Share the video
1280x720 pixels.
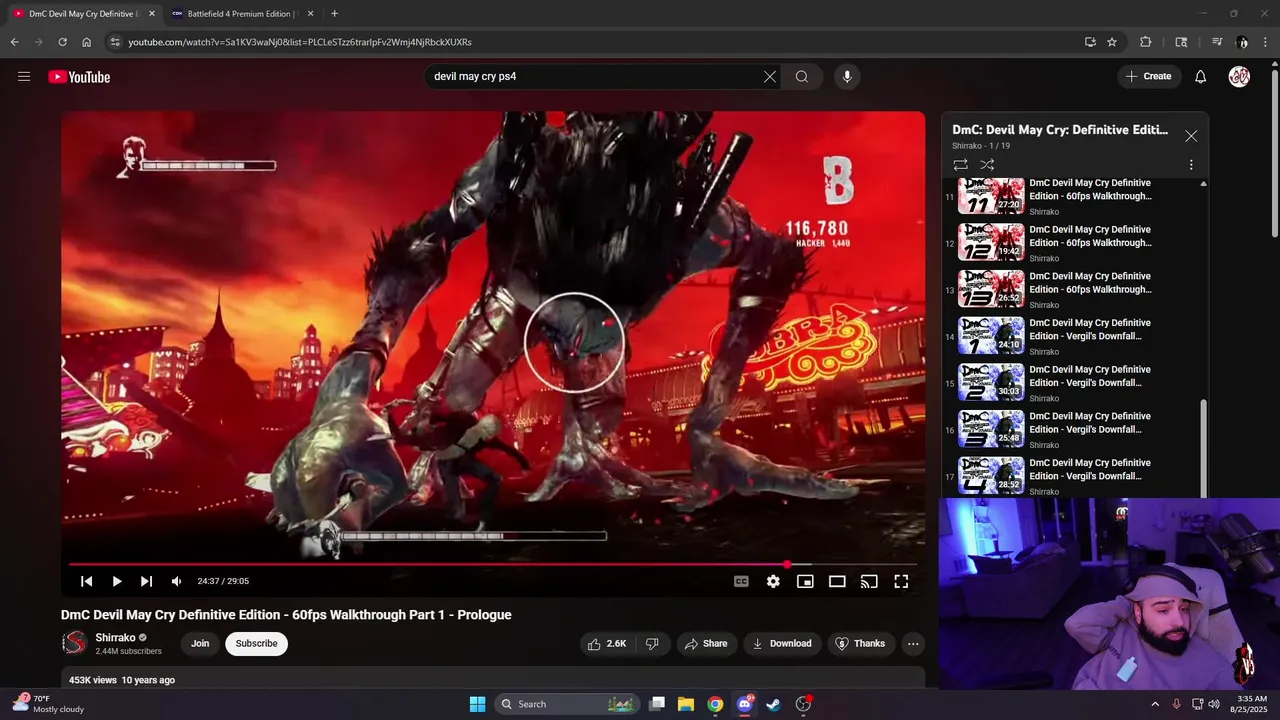point(706,644)
